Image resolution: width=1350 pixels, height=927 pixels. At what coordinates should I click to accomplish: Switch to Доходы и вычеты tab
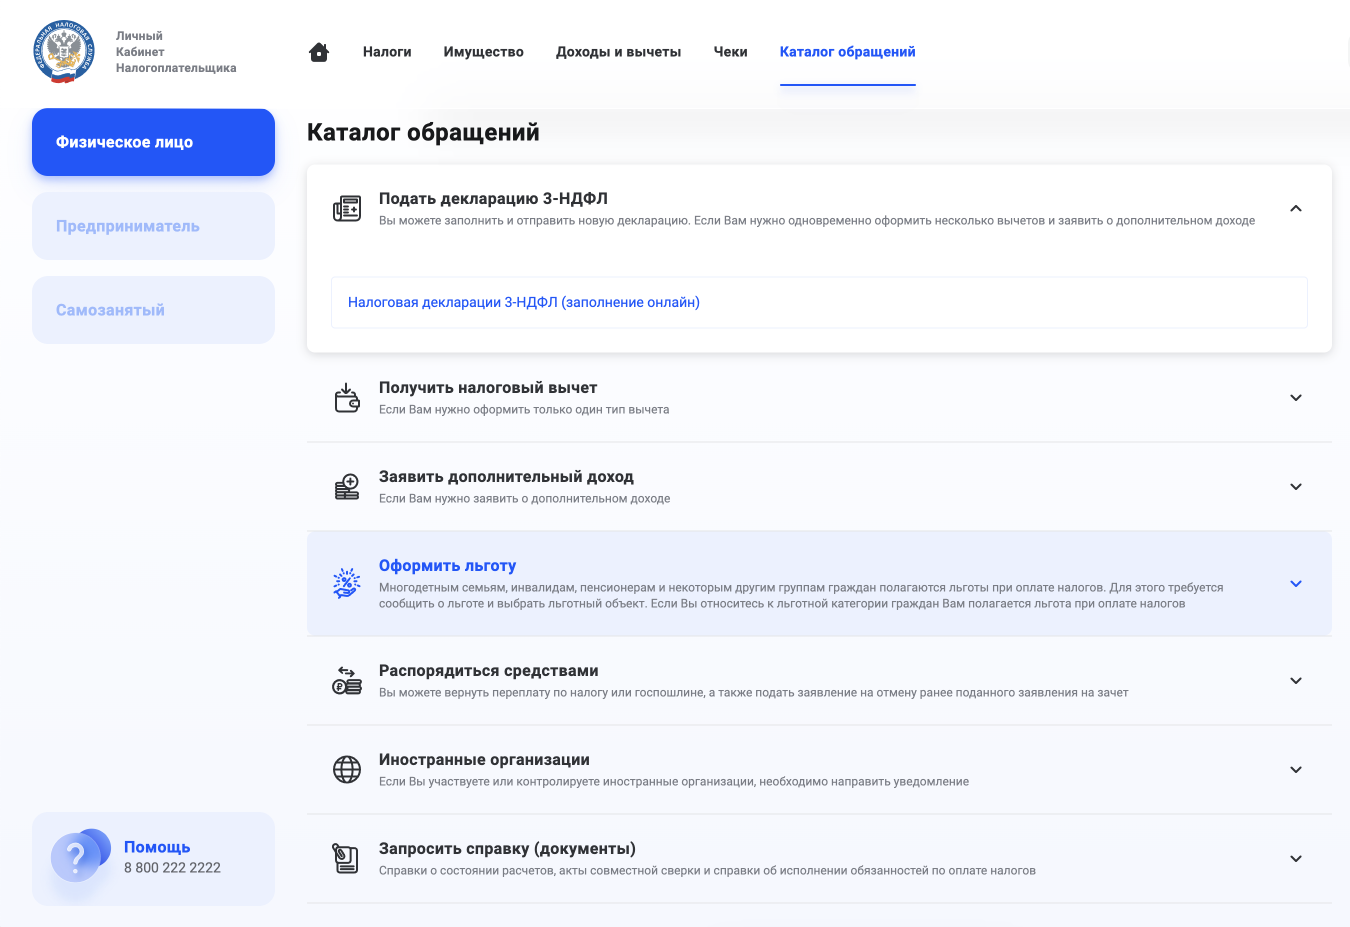[619, 52]
